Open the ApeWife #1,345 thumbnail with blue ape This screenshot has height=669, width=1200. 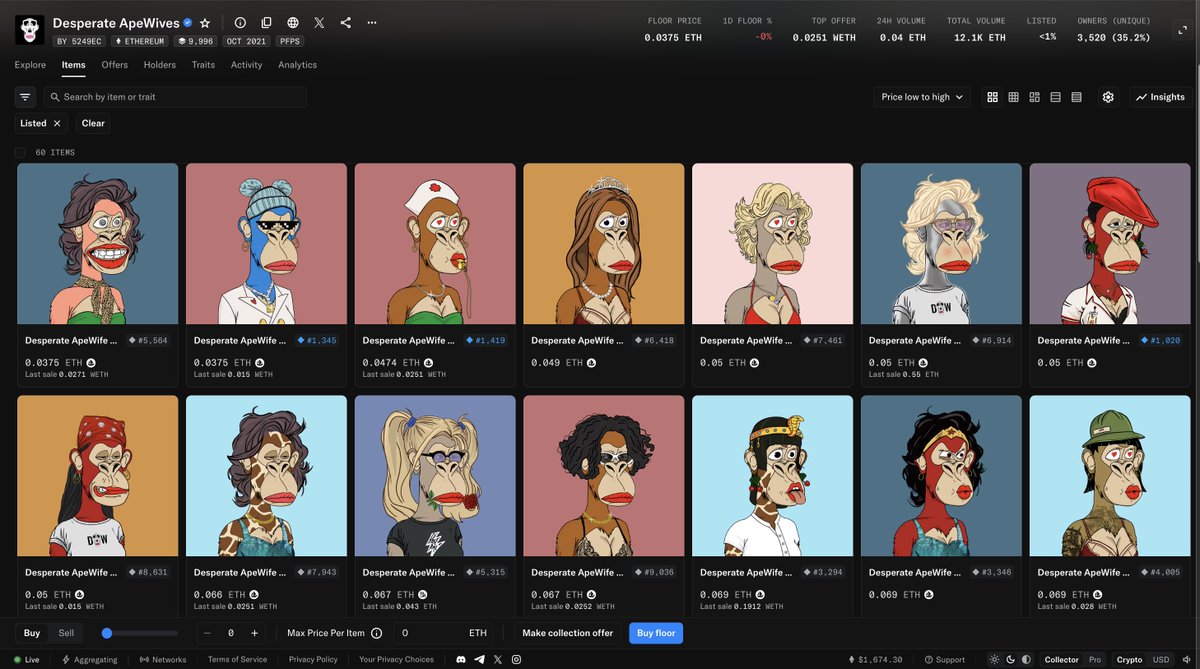[266, 244]
